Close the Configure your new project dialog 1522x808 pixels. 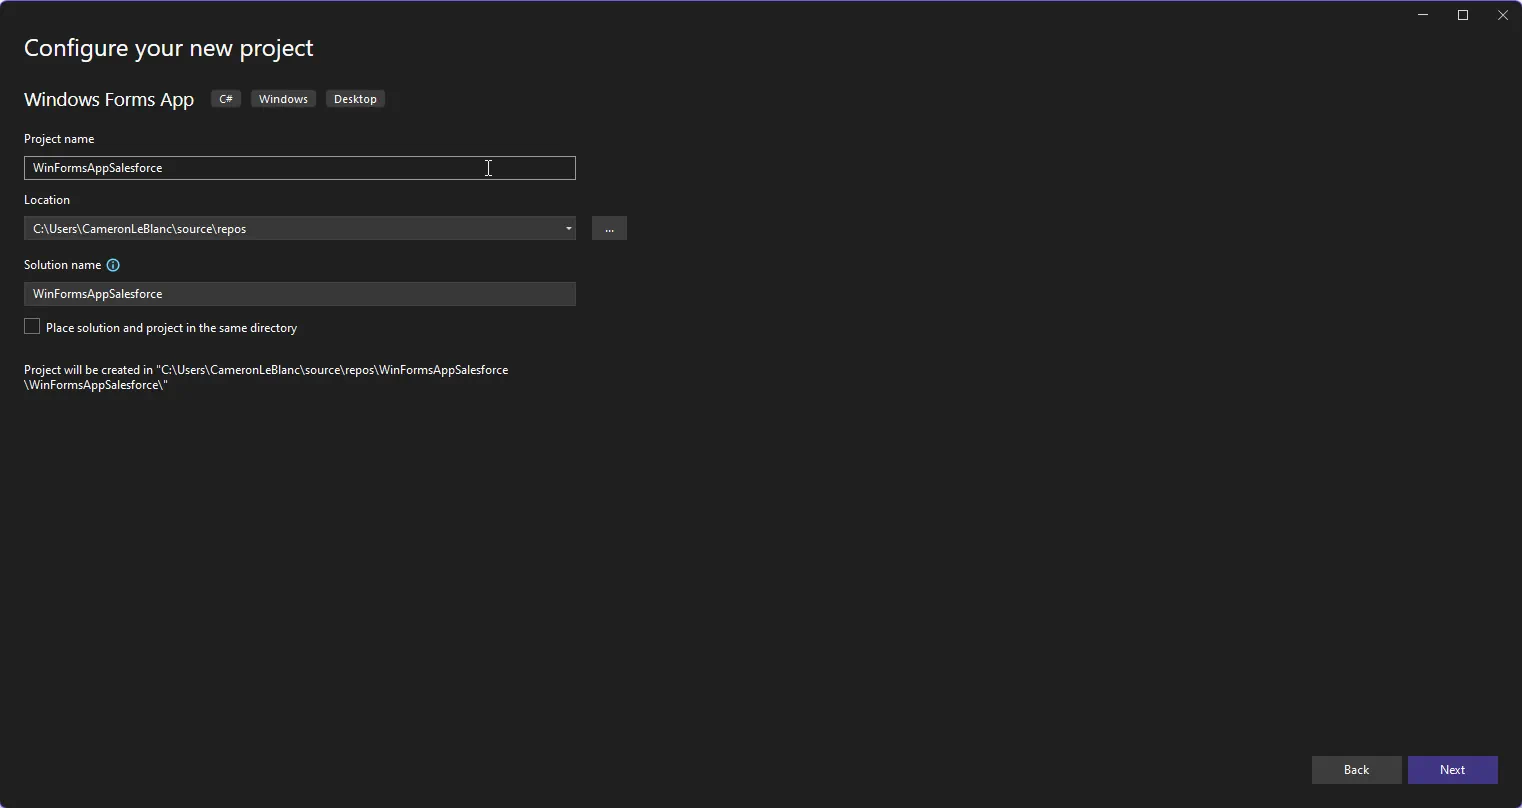pos(1502,15)
